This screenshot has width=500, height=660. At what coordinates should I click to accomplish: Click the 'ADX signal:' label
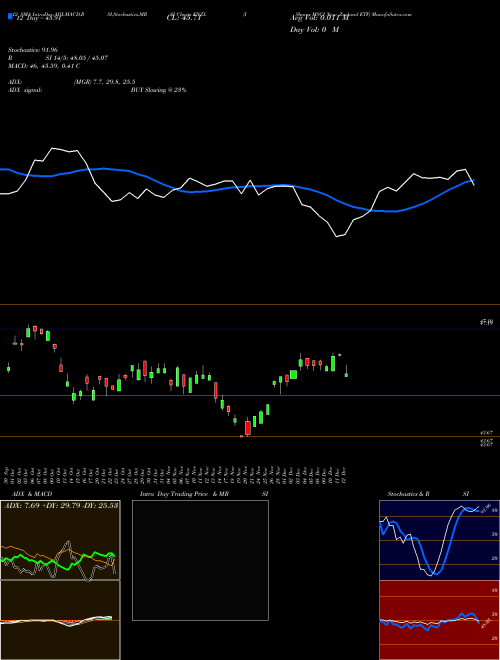(x=25, y=90)
